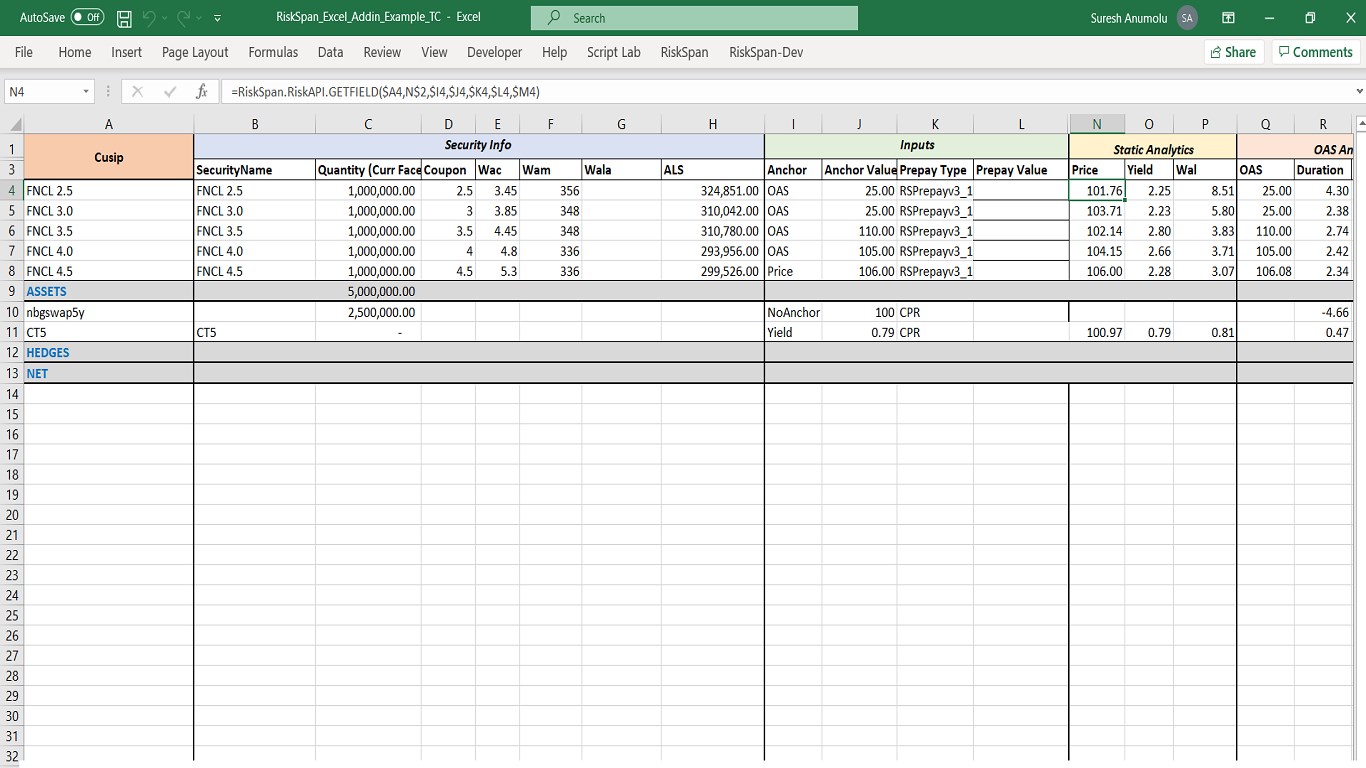Switch to the View tab

(x=434, y=52)
